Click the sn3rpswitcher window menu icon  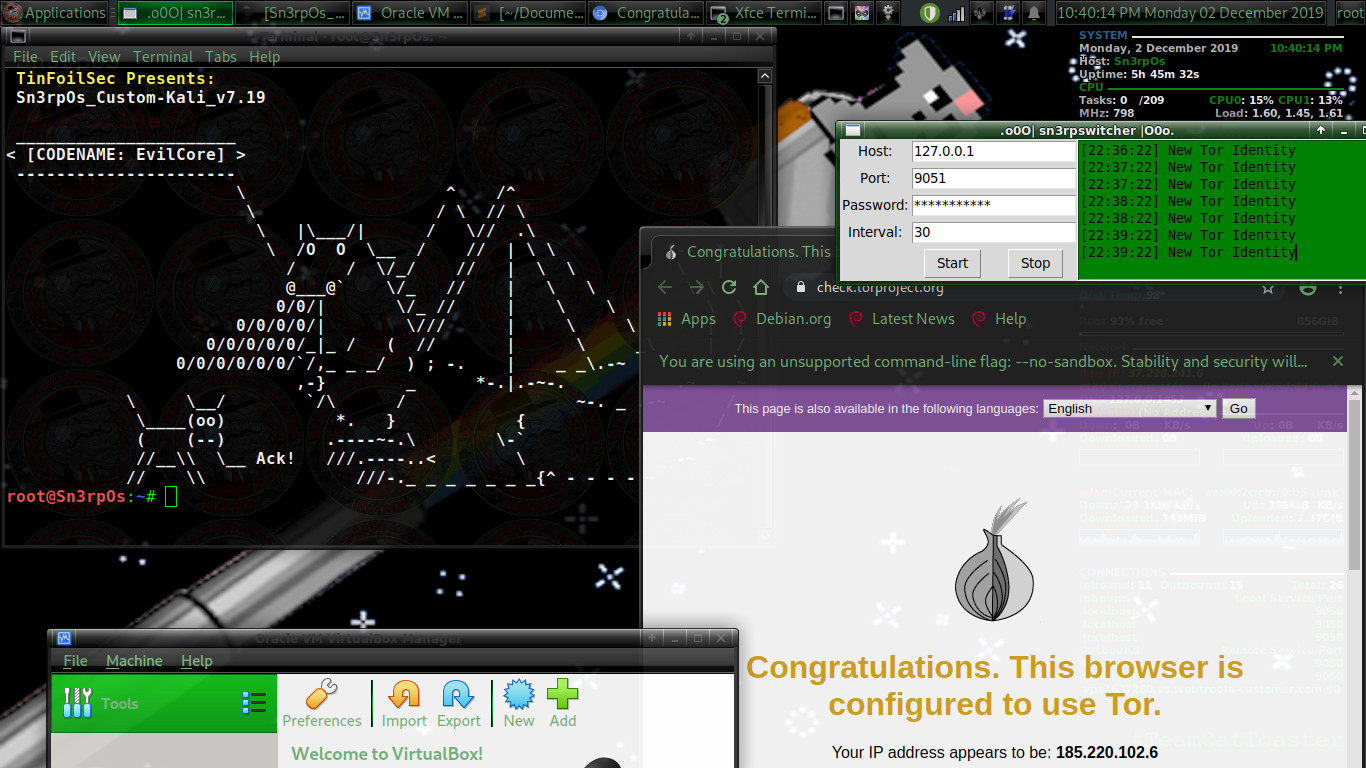pos(852,130)
